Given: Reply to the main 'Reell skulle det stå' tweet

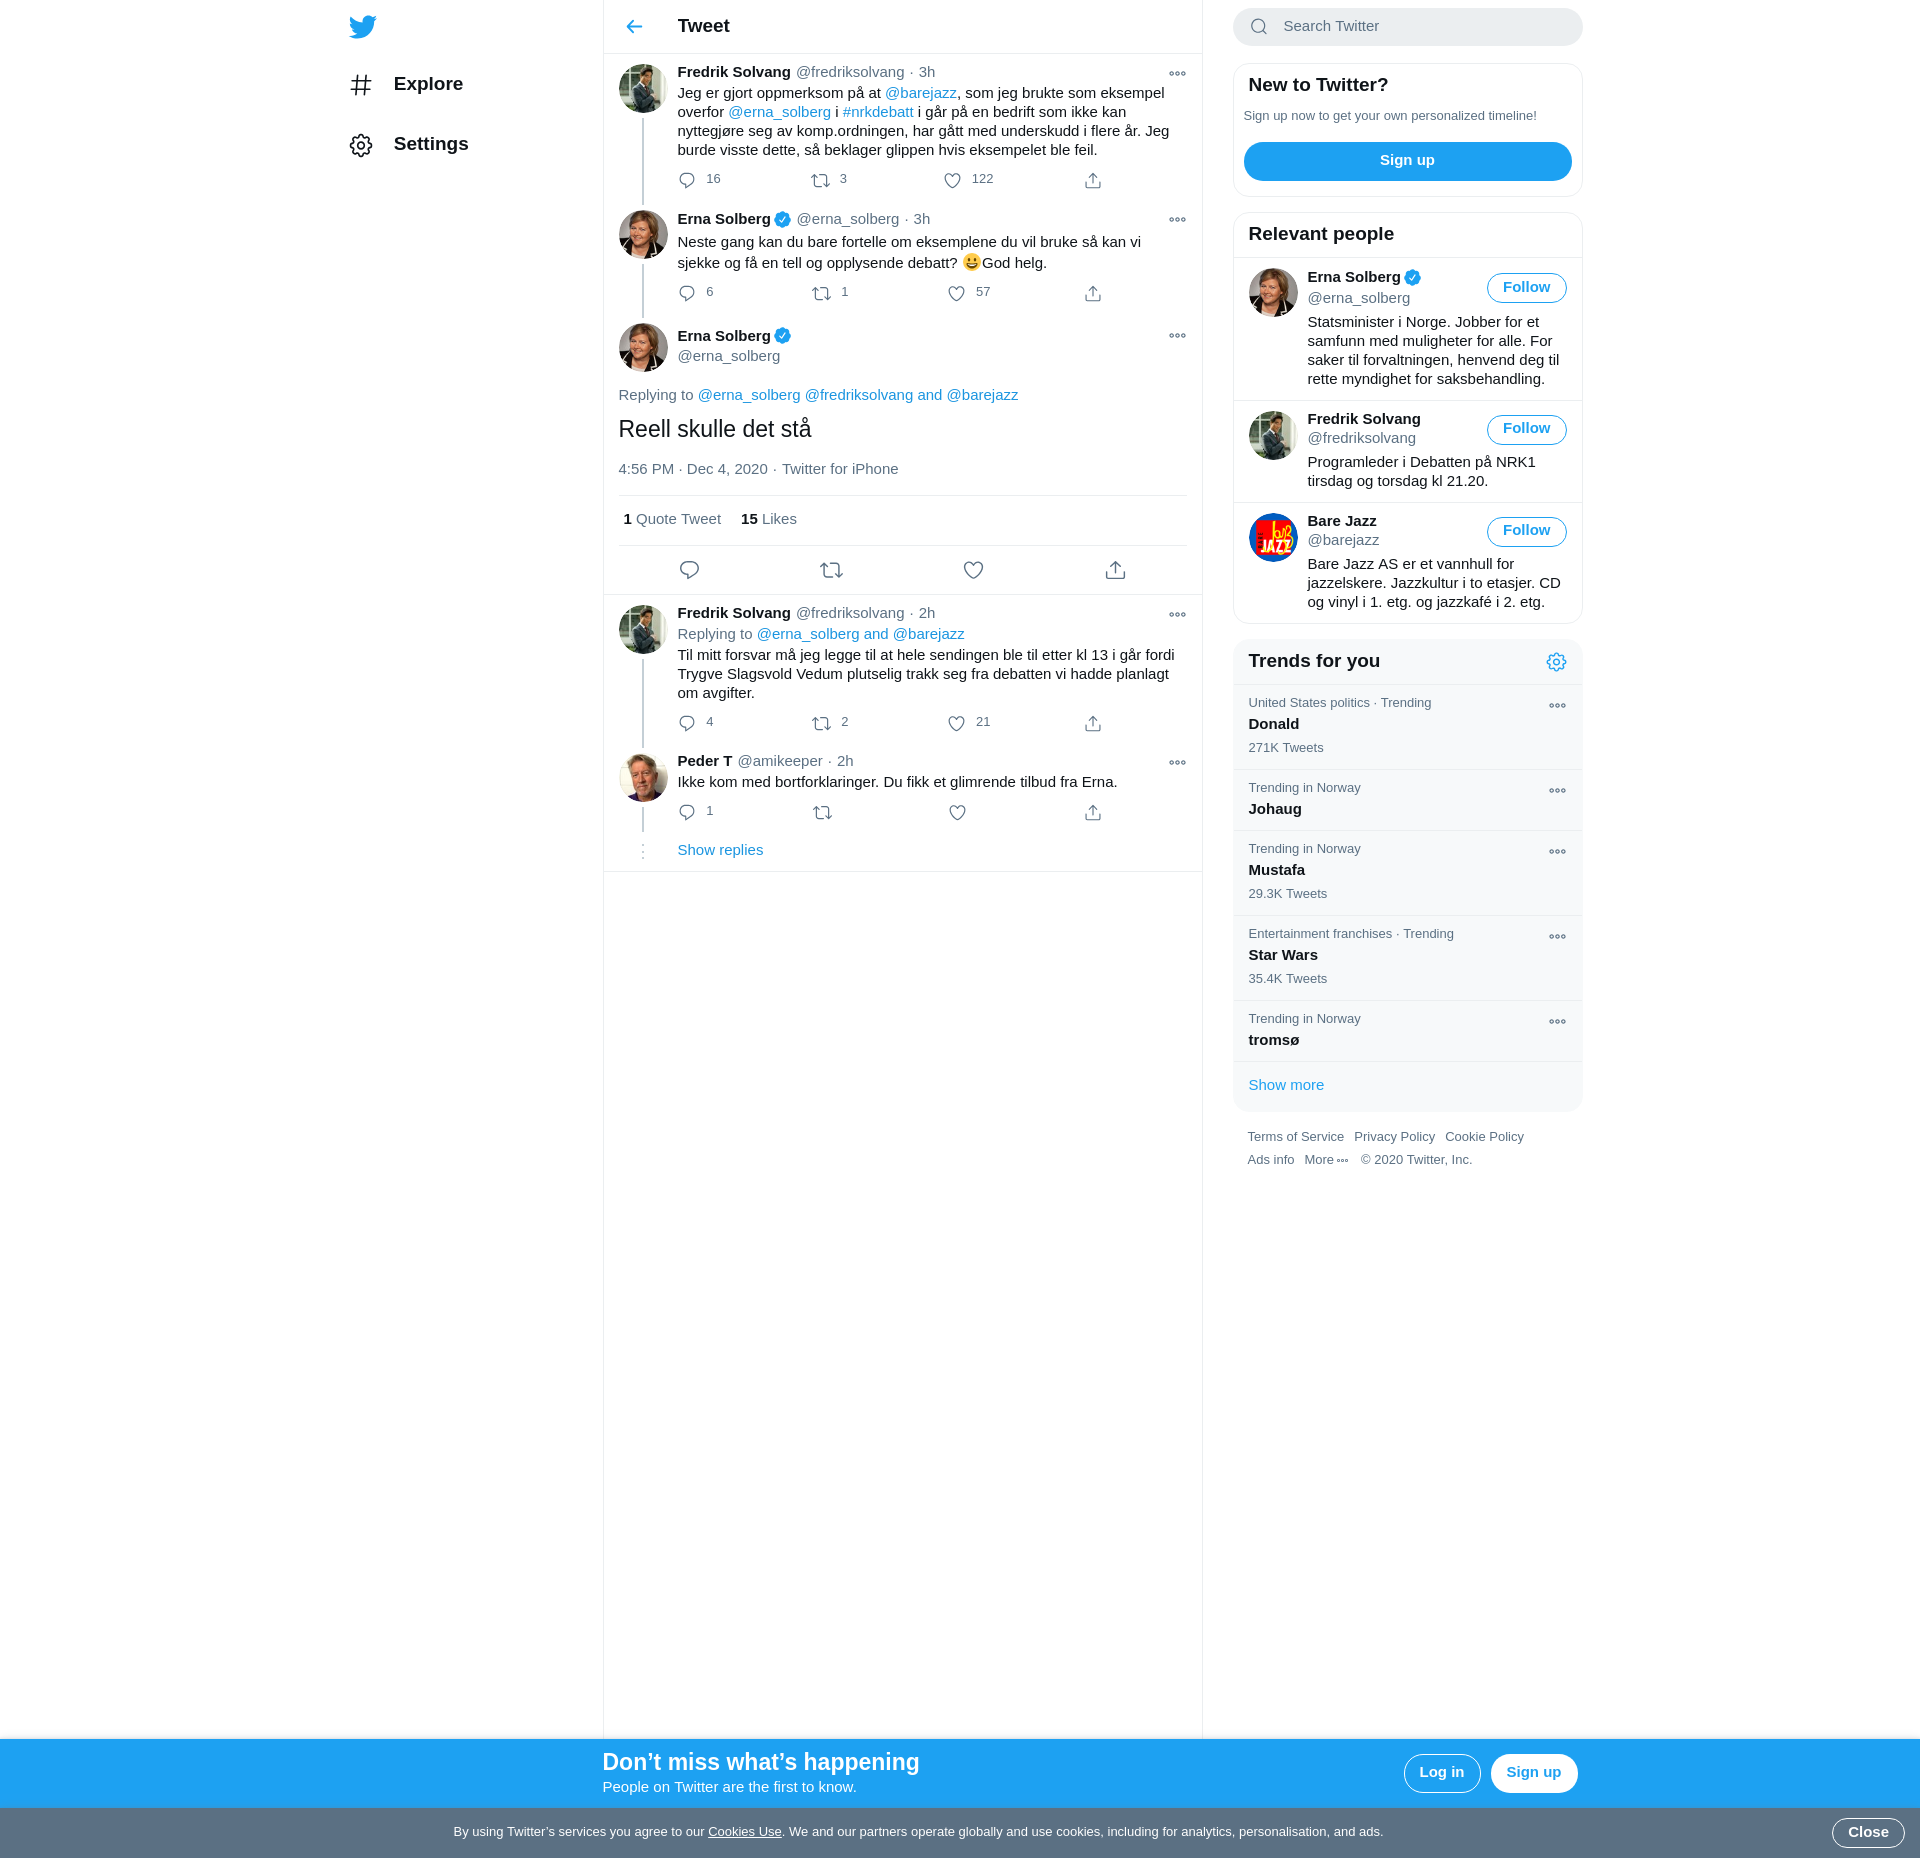Looking at the screenshot, I should pos(690,570).
